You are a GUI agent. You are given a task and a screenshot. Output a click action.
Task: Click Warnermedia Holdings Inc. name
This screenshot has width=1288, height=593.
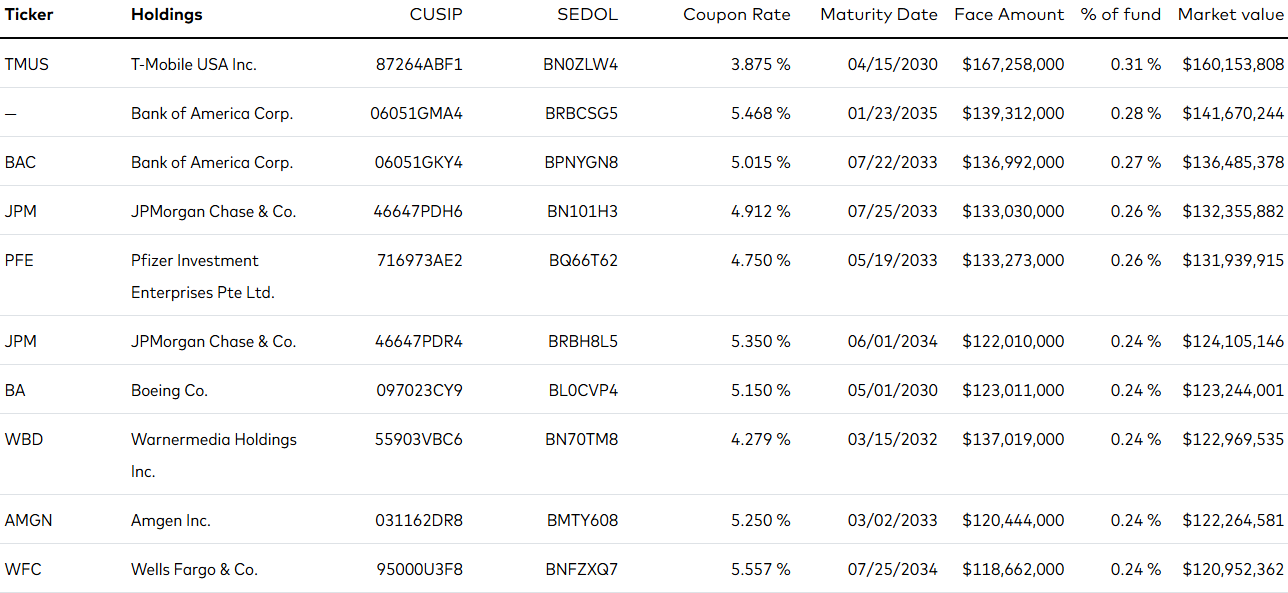(x=214, y=455)
